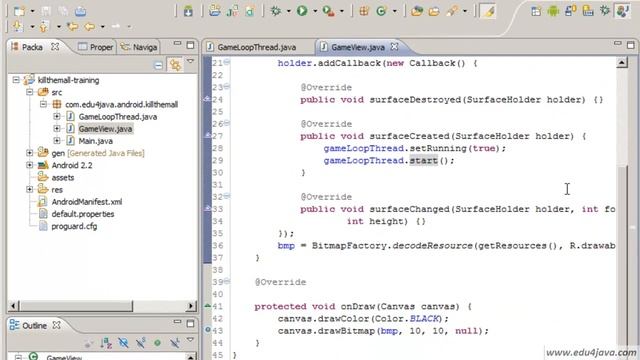
Task: Click the Run External Tools icon
Action: click(329, 11)
